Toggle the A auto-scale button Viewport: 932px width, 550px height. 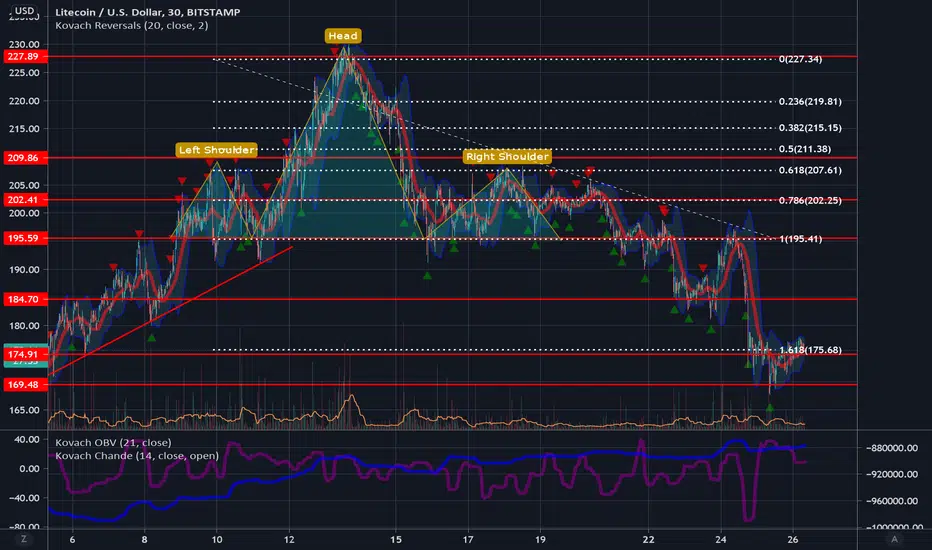click(894, 539)
